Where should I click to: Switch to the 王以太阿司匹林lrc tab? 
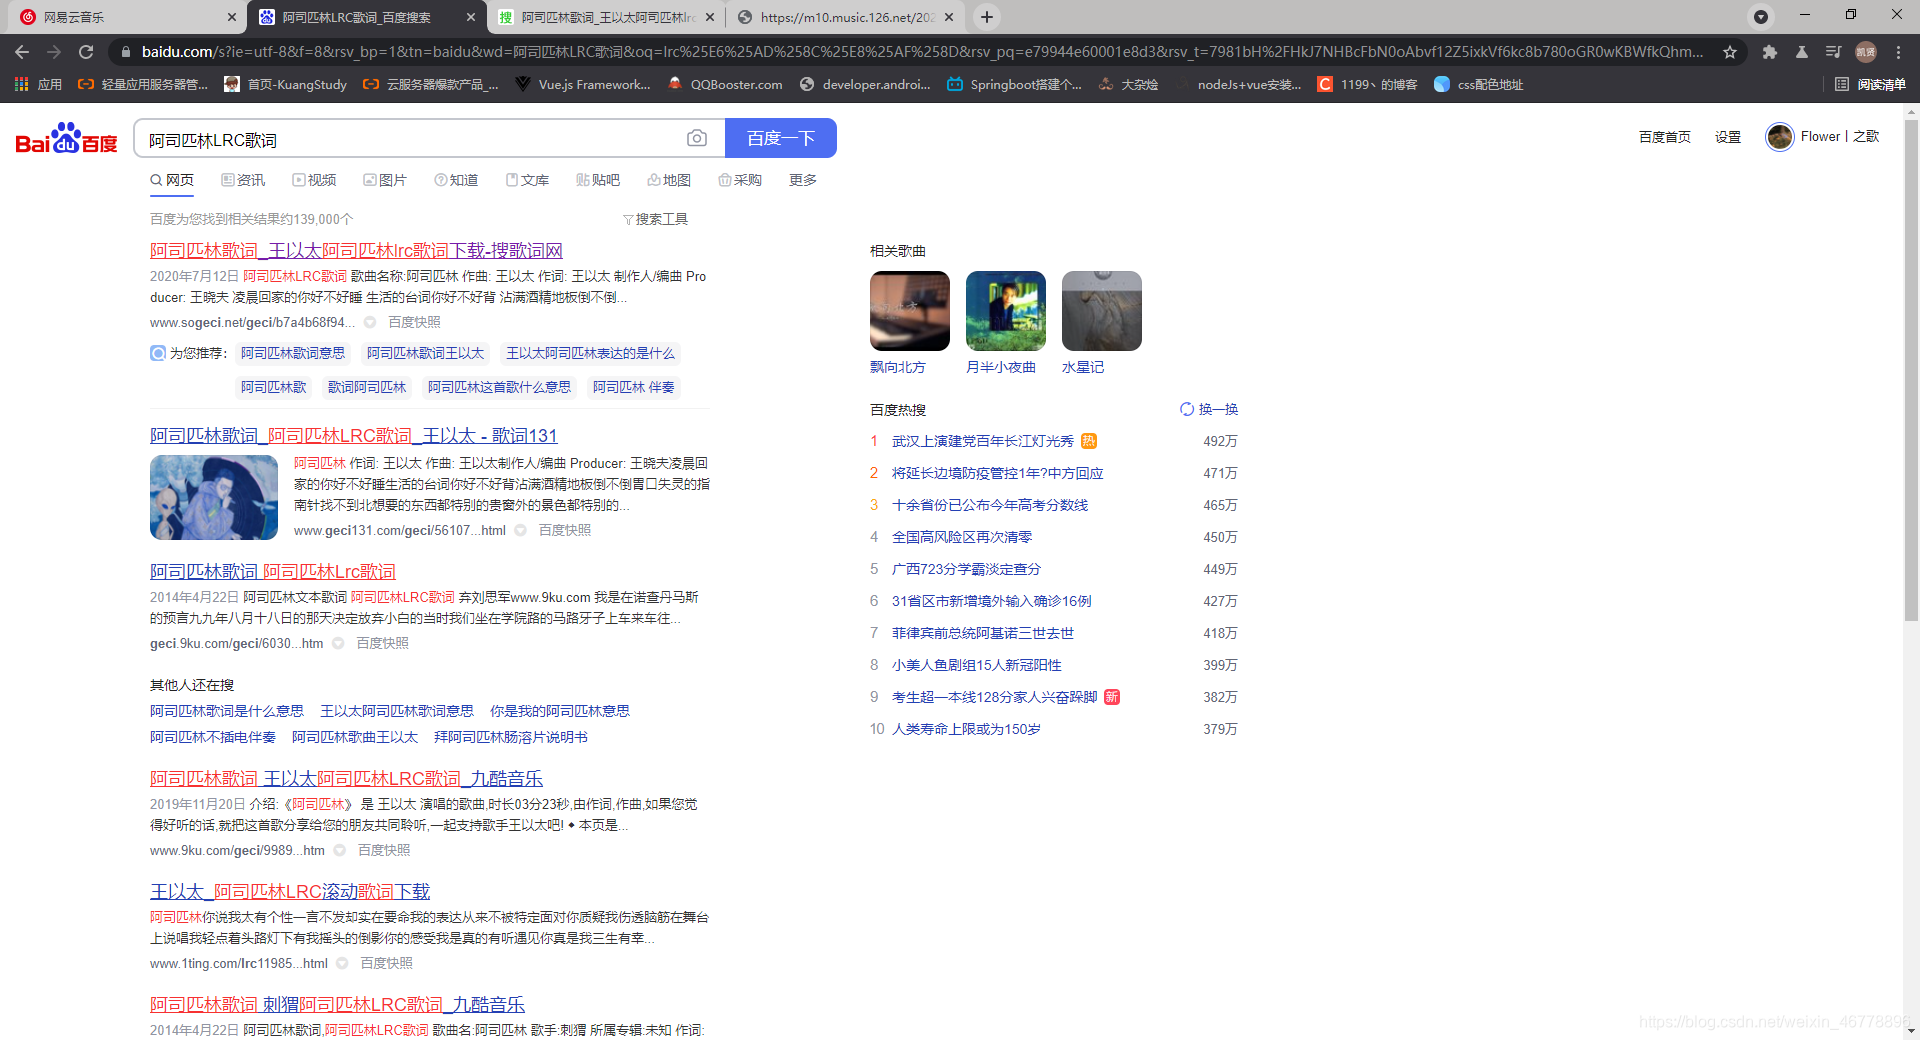607,17
